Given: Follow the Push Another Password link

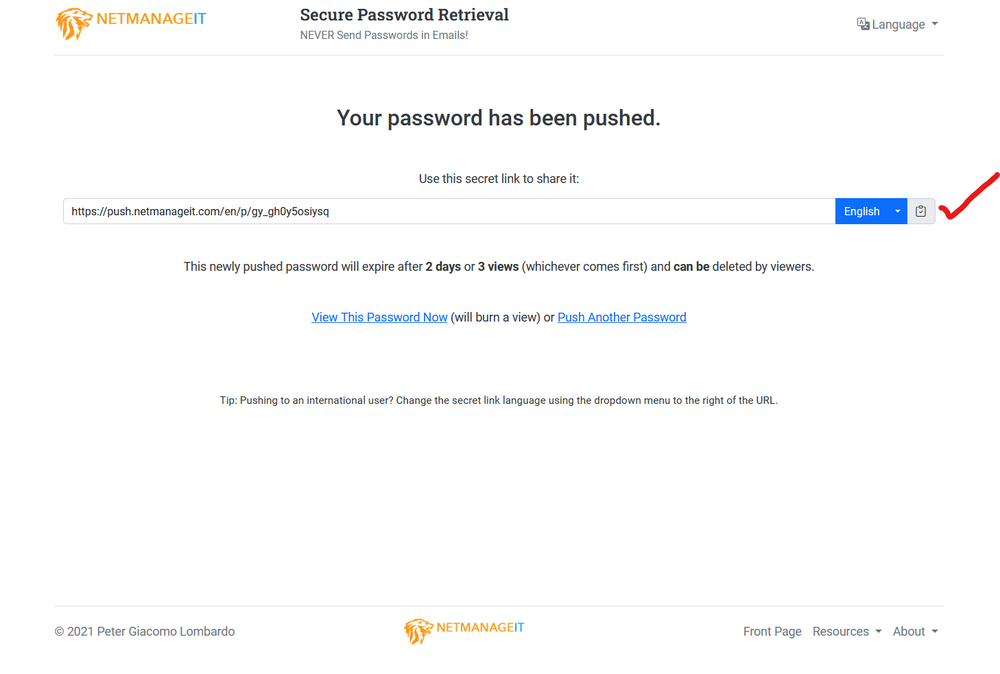Looking at the screenshot, I should pos(621,317).
